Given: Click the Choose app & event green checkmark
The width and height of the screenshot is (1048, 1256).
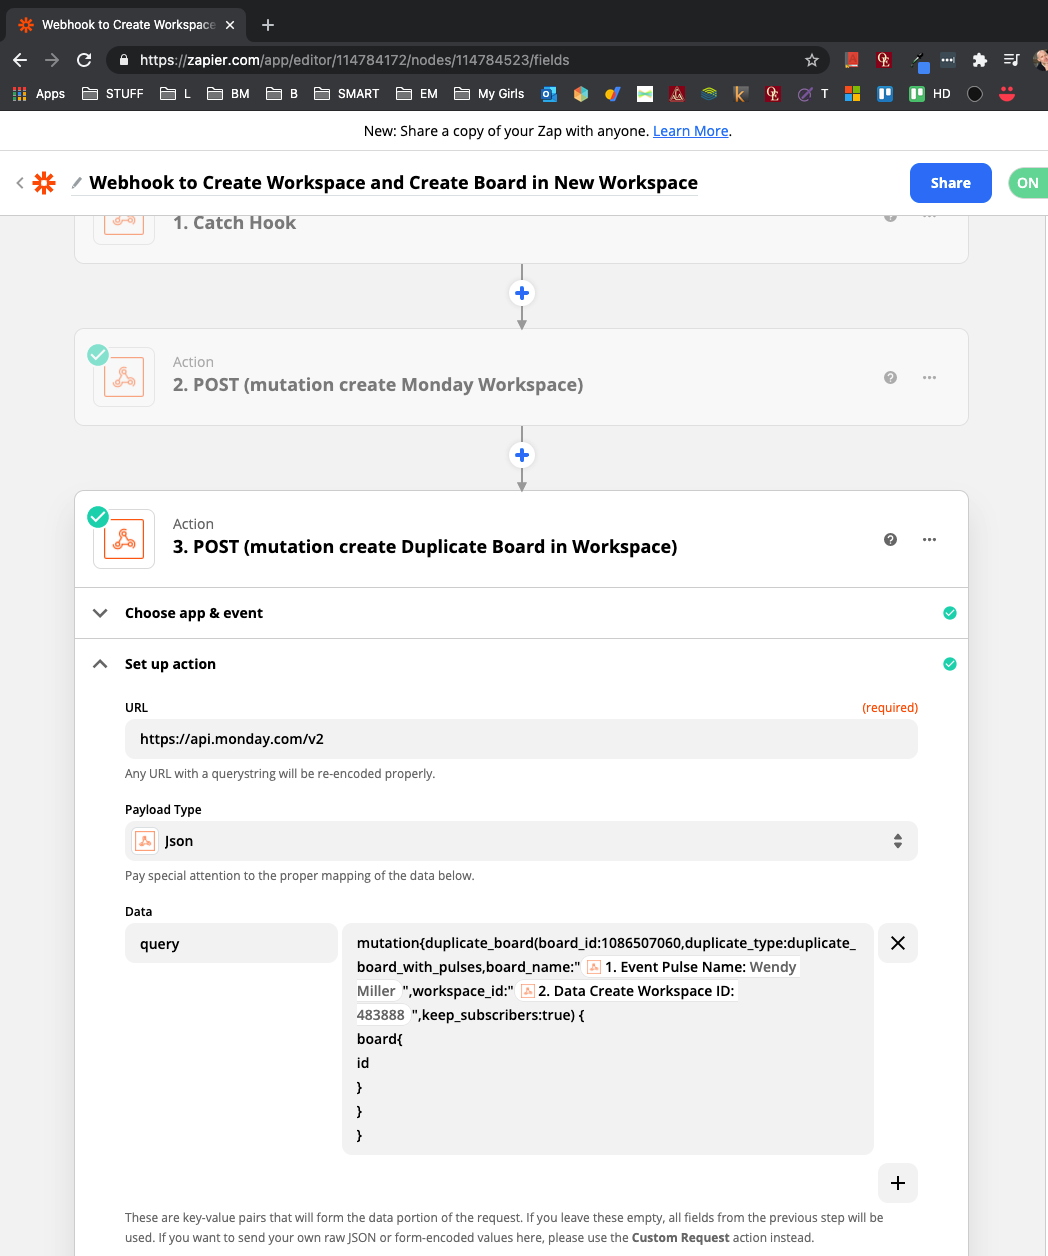Looking at the screenshot, I should point(950,613).
